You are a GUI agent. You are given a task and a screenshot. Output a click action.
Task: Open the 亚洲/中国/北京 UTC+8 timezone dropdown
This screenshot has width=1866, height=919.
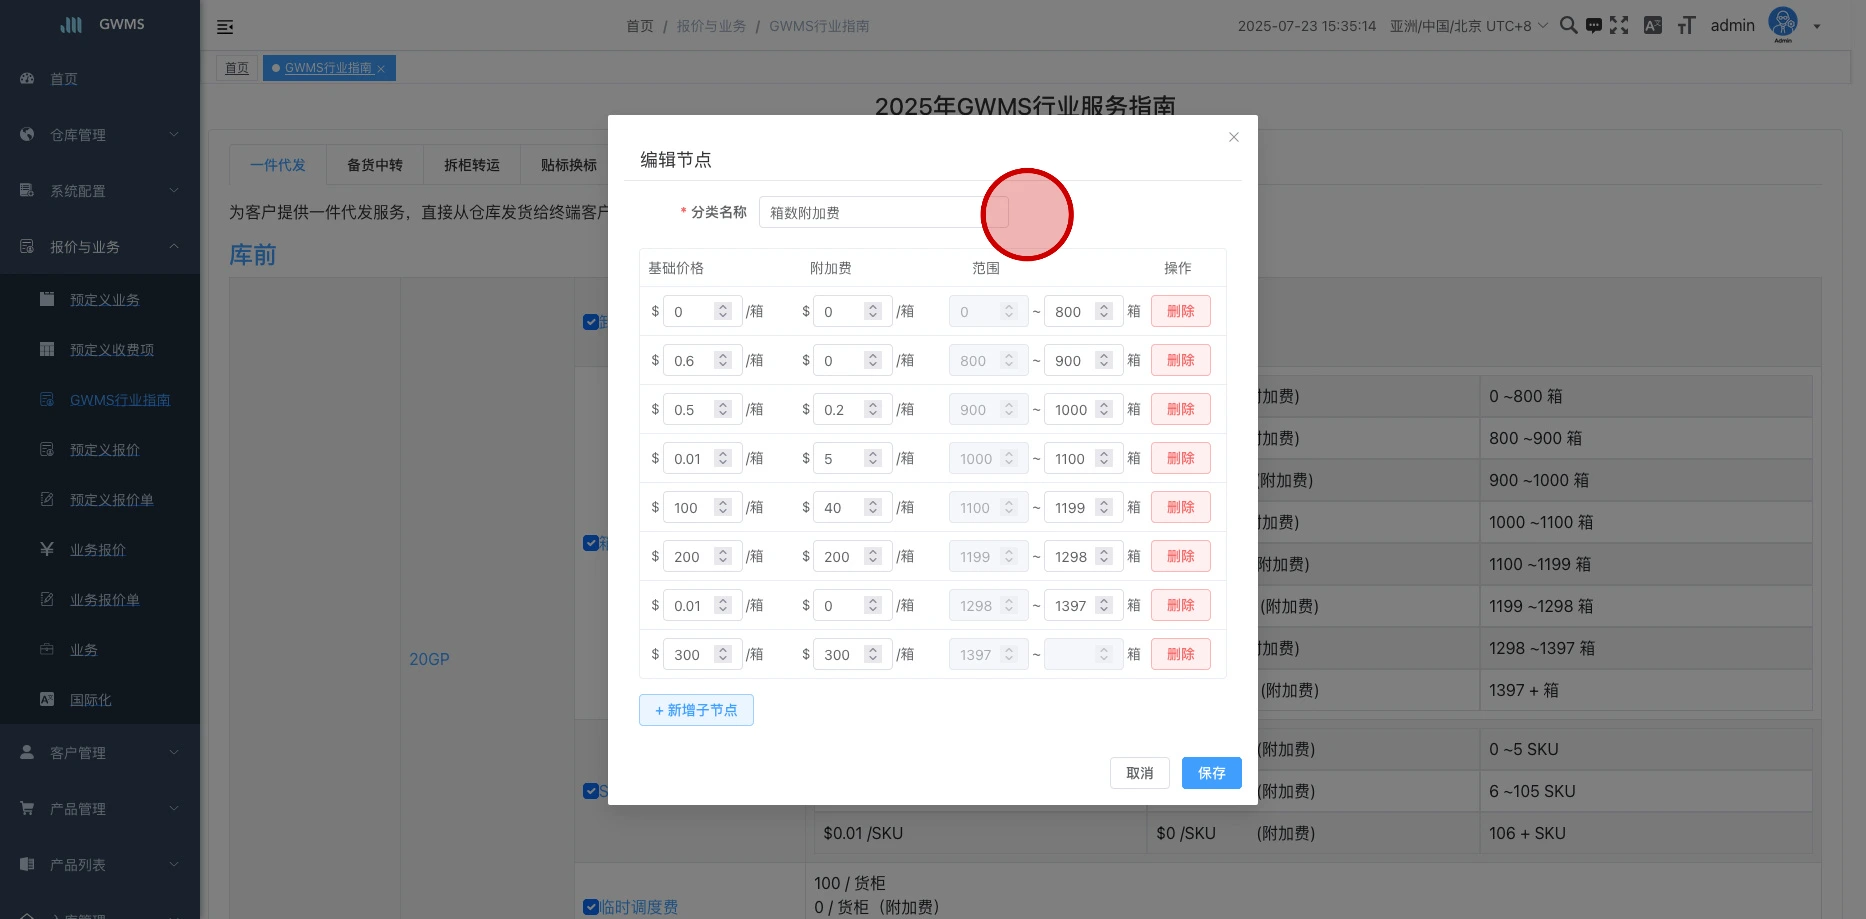pos(1468,26)
